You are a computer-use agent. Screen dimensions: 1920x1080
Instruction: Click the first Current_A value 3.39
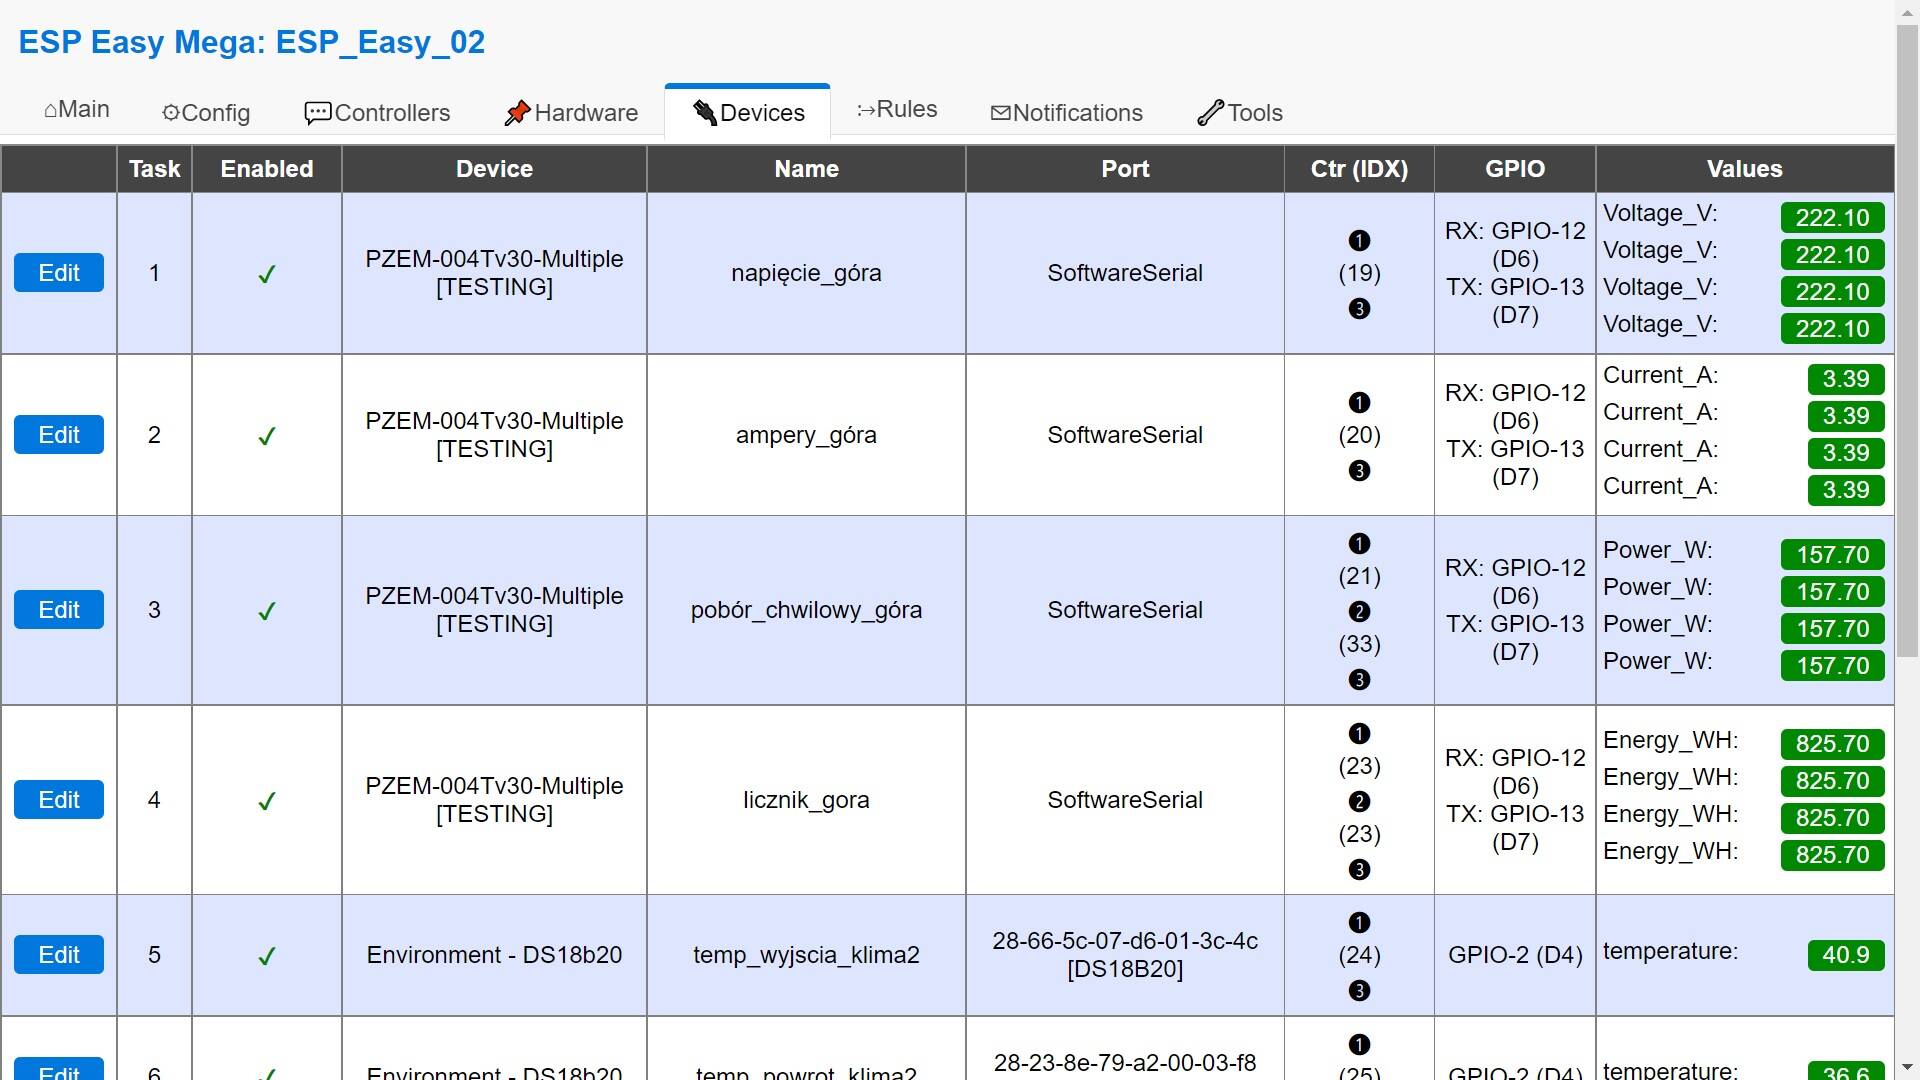[1845, 379]
